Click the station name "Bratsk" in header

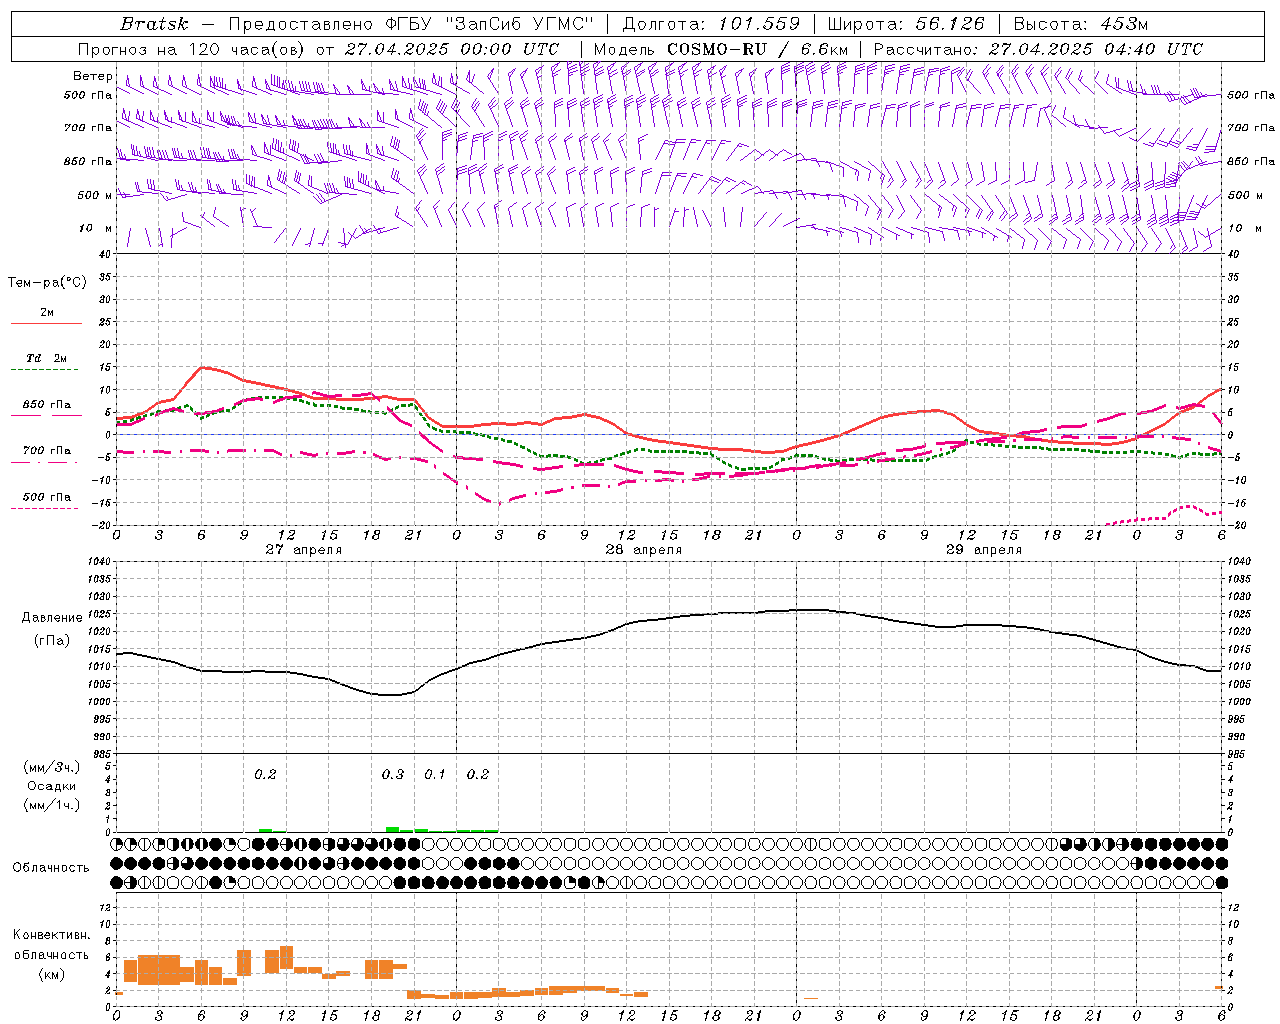154,24
